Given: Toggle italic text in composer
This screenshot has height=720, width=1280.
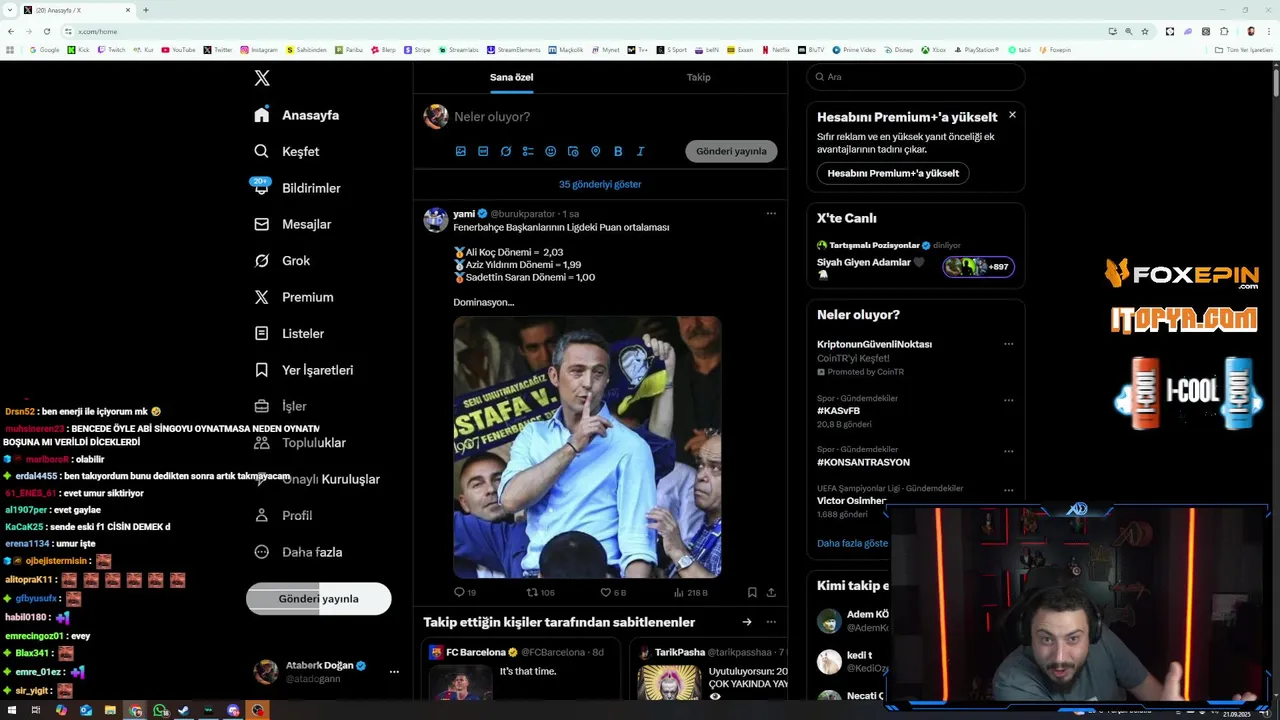Looking at the screenshot, I should point(640,151).
